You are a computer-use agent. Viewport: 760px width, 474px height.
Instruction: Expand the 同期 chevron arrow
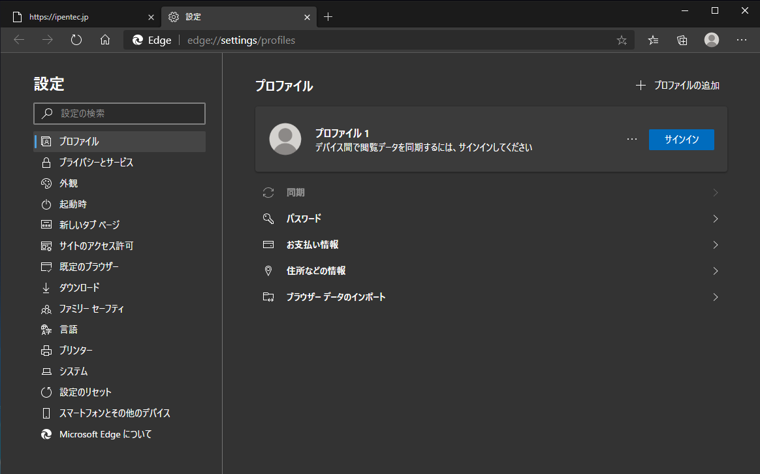point(715,192)
